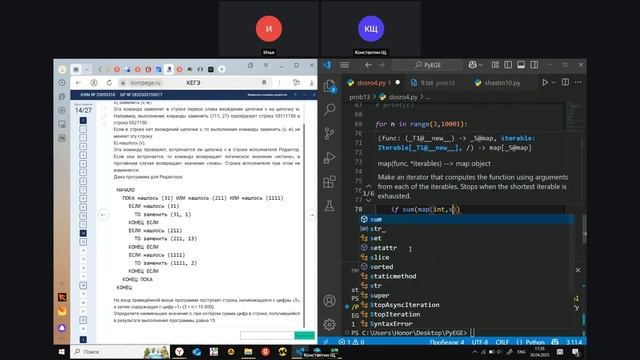Select the 'StopIteration' suggestion

(x=467, y=314)
